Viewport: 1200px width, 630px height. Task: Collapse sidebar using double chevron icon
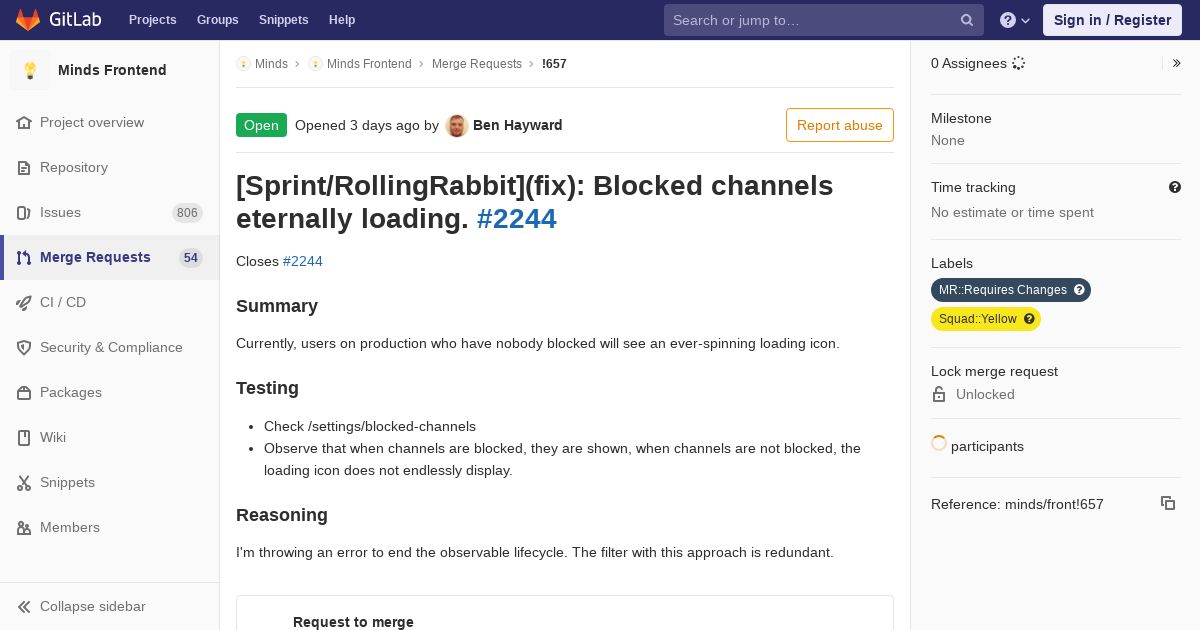[x=24, y=606]
